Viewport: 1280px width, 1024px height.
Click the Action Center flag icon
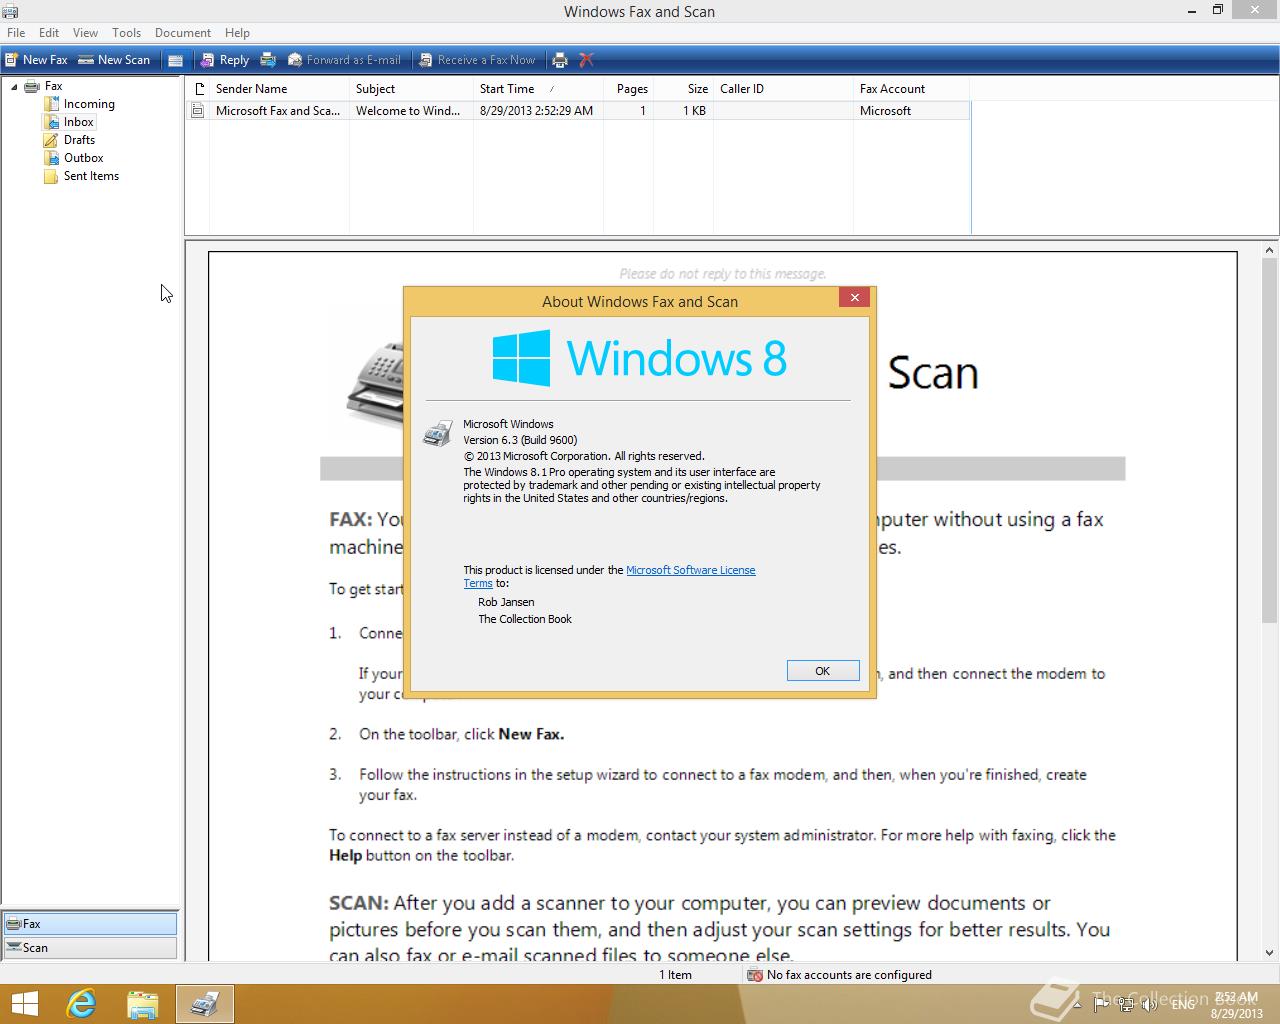[1102, 1004]
